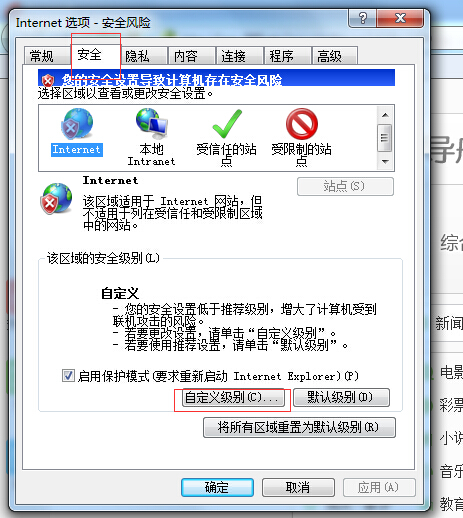Select the 受信任的站点 green checkmark icon

tap(227, 124)
